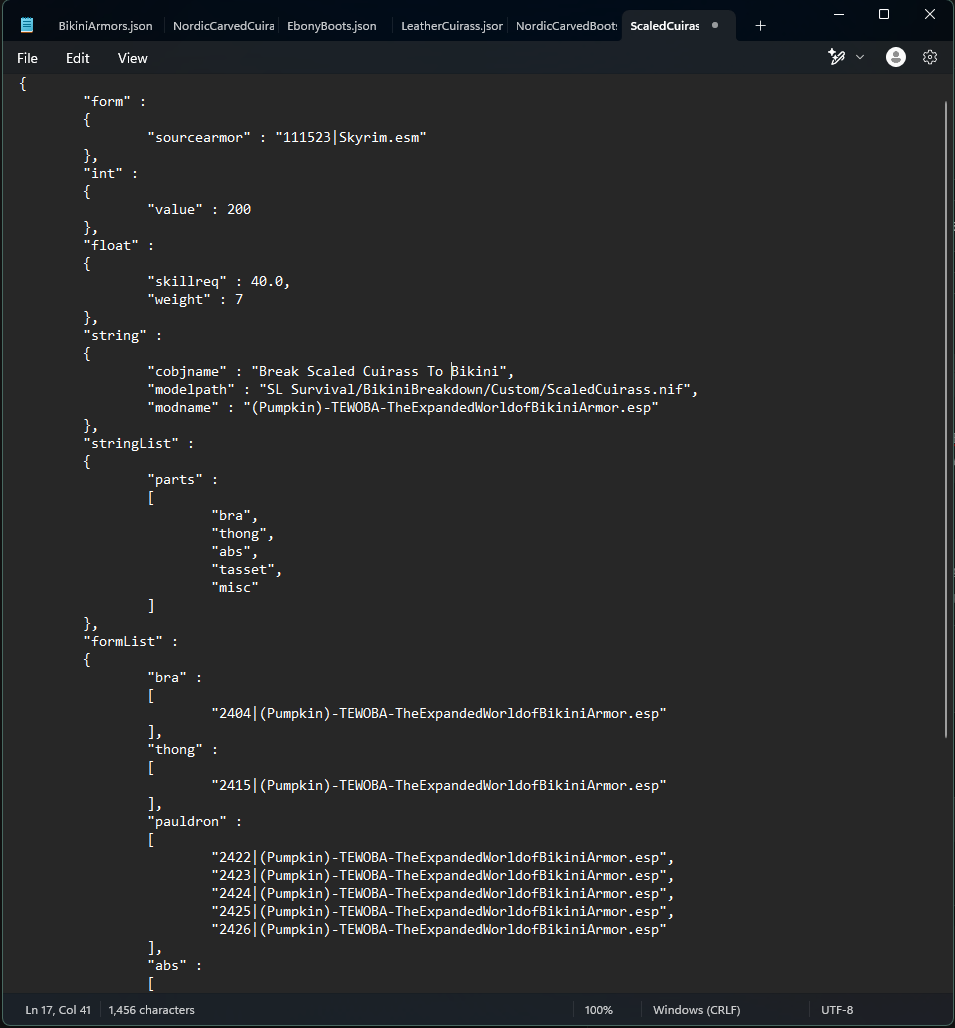Click the "cobjname" key
The width and height of the screenshot is (955, 1028).
[187, 371]
